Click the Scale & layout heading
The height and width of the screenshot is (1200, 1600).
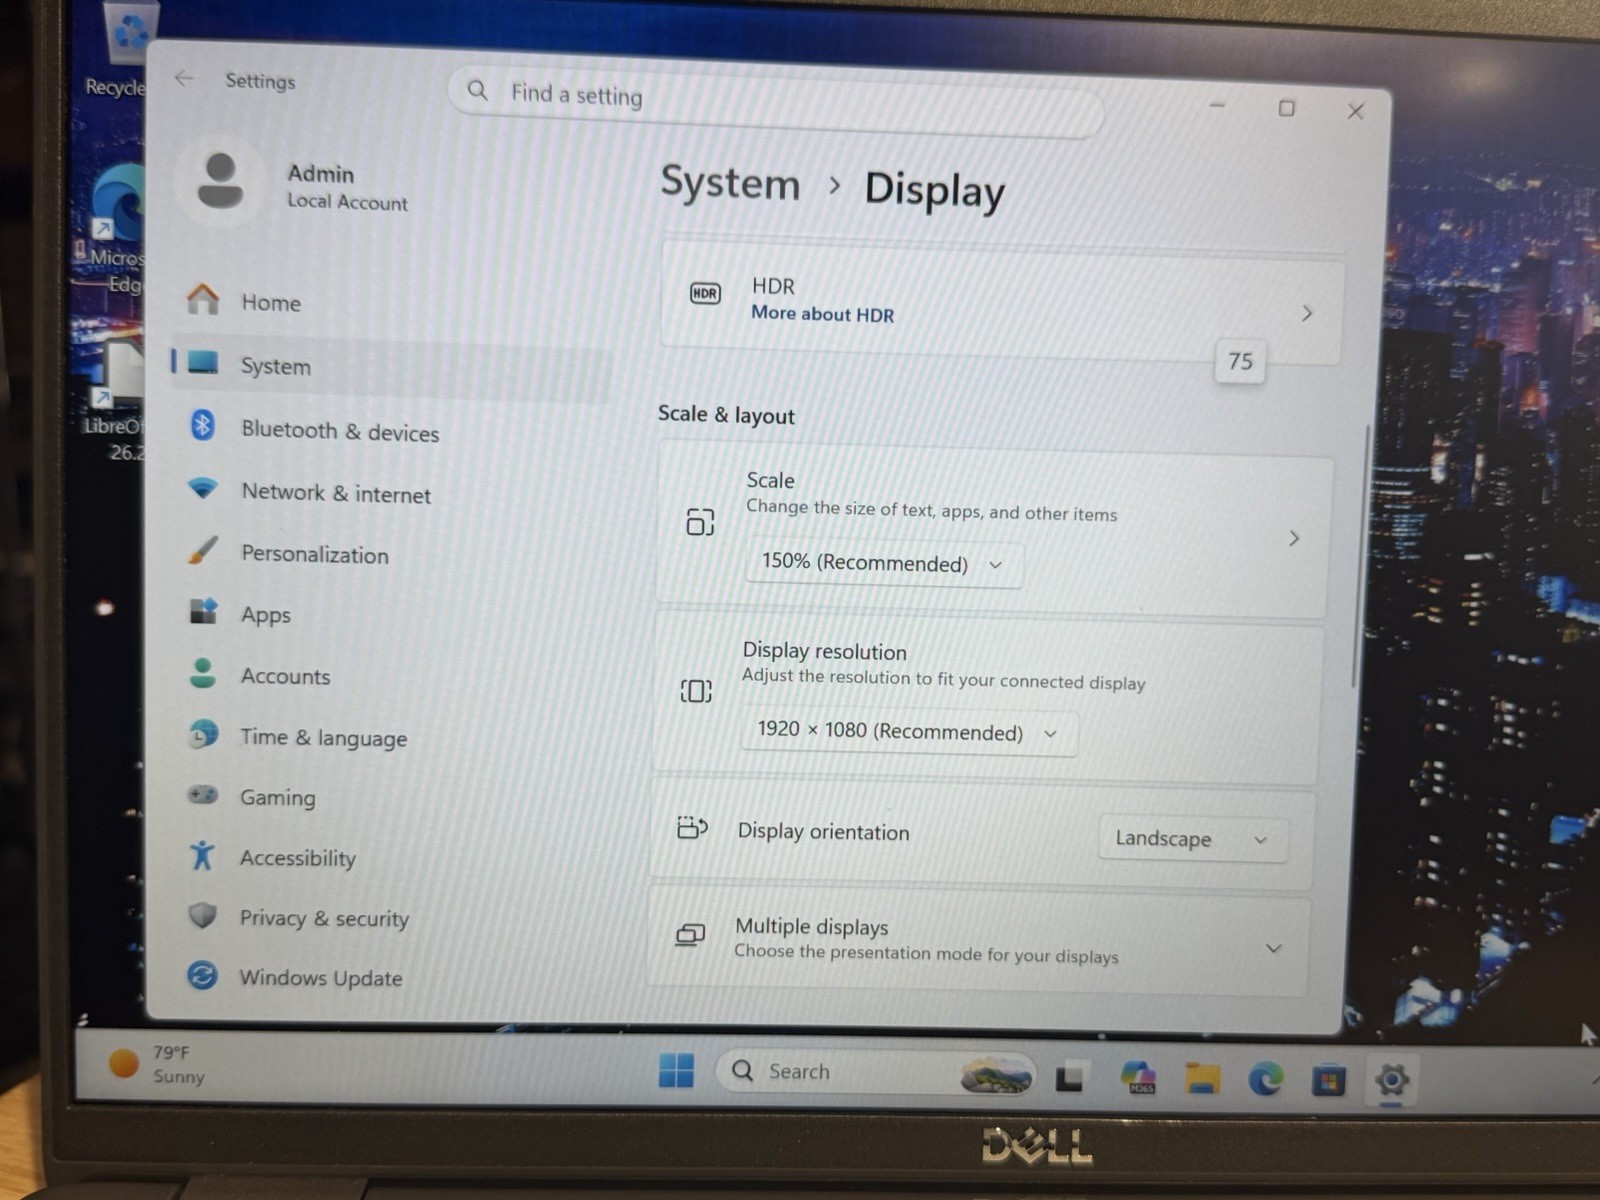coord(726,415)
